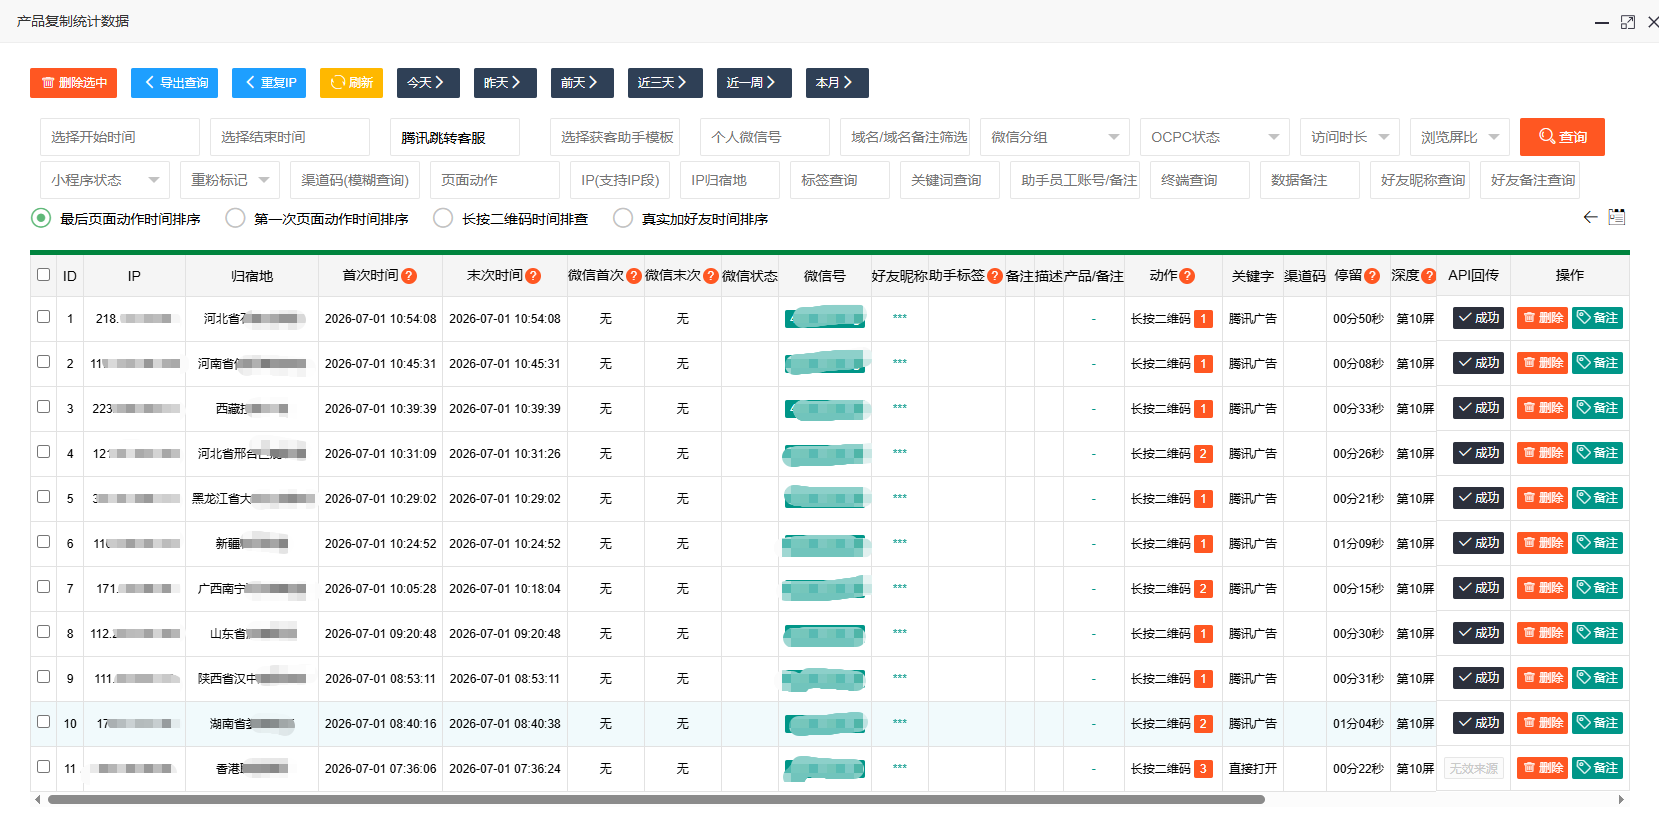Click the 导出查询 button
This screenshot has height=813, width=1659.
click(174, 83)
